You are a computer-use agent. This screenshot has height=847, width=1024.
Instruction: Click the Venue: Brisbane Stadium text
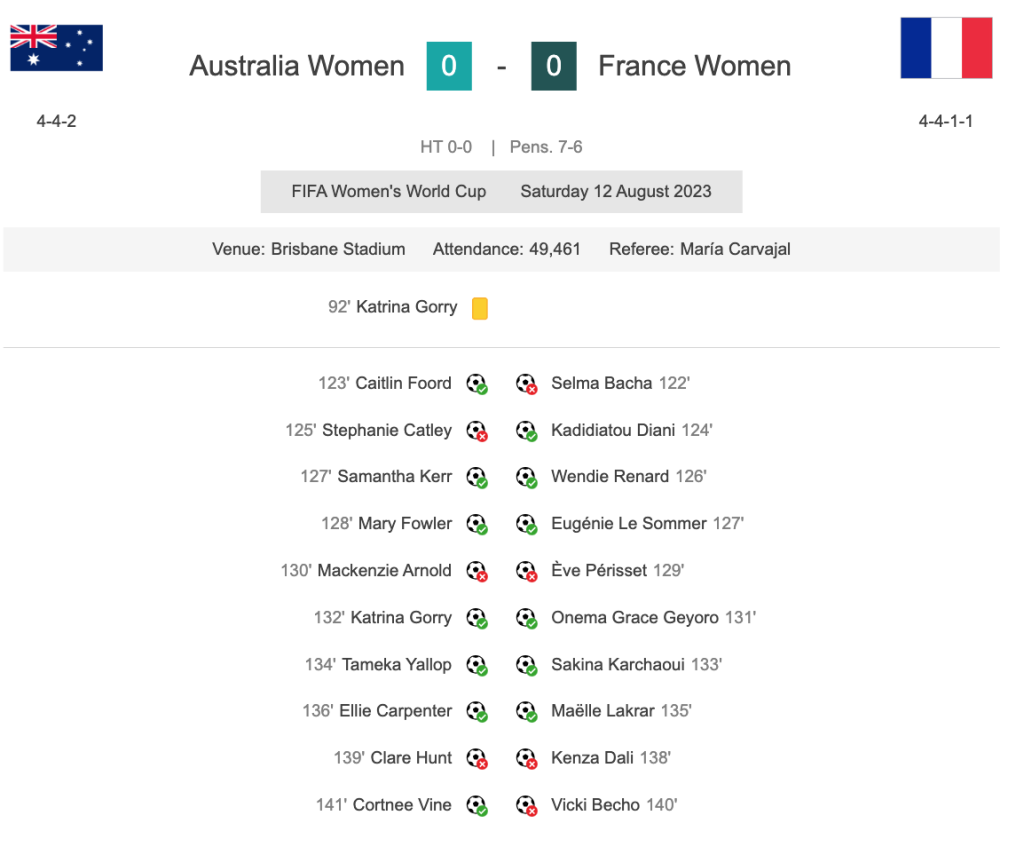coord(308,249)
